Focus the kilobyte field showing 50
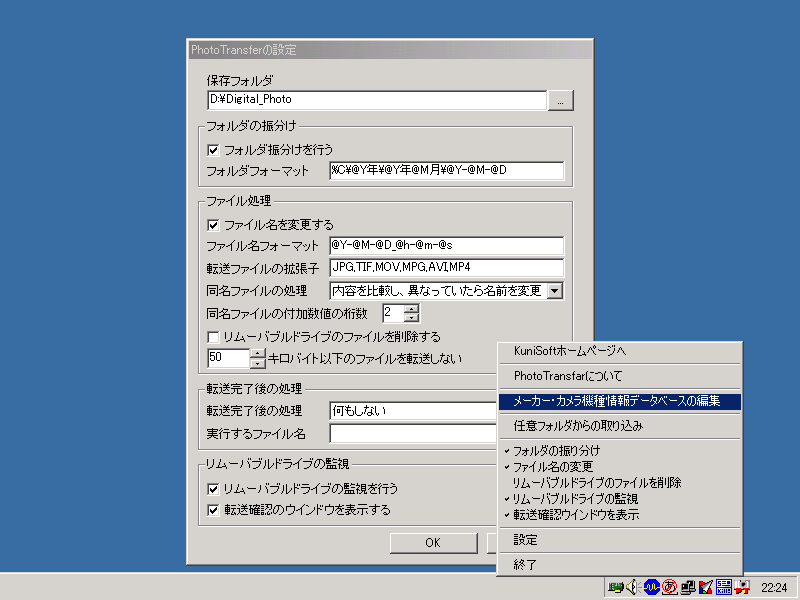 229,358
